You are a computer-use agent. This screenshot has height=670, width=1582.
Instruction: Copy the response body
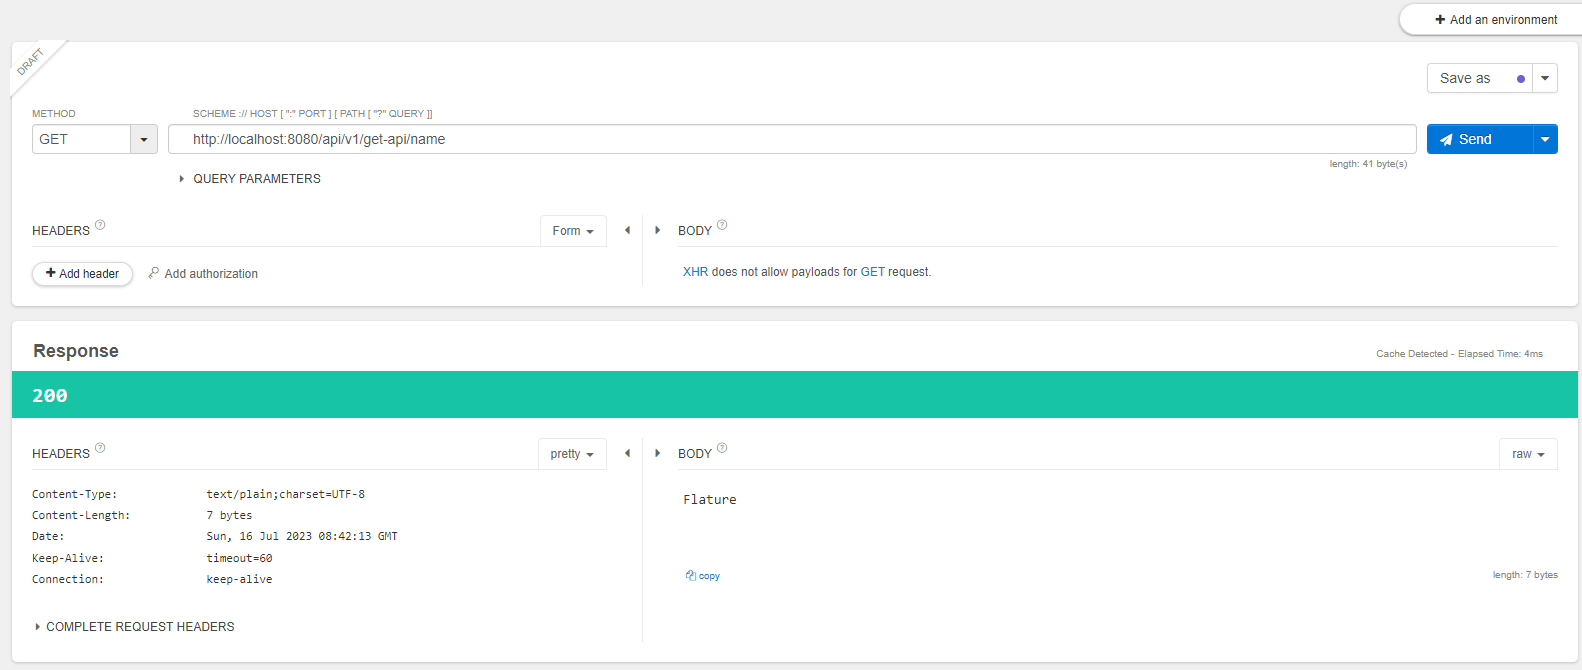coord(703,576)
